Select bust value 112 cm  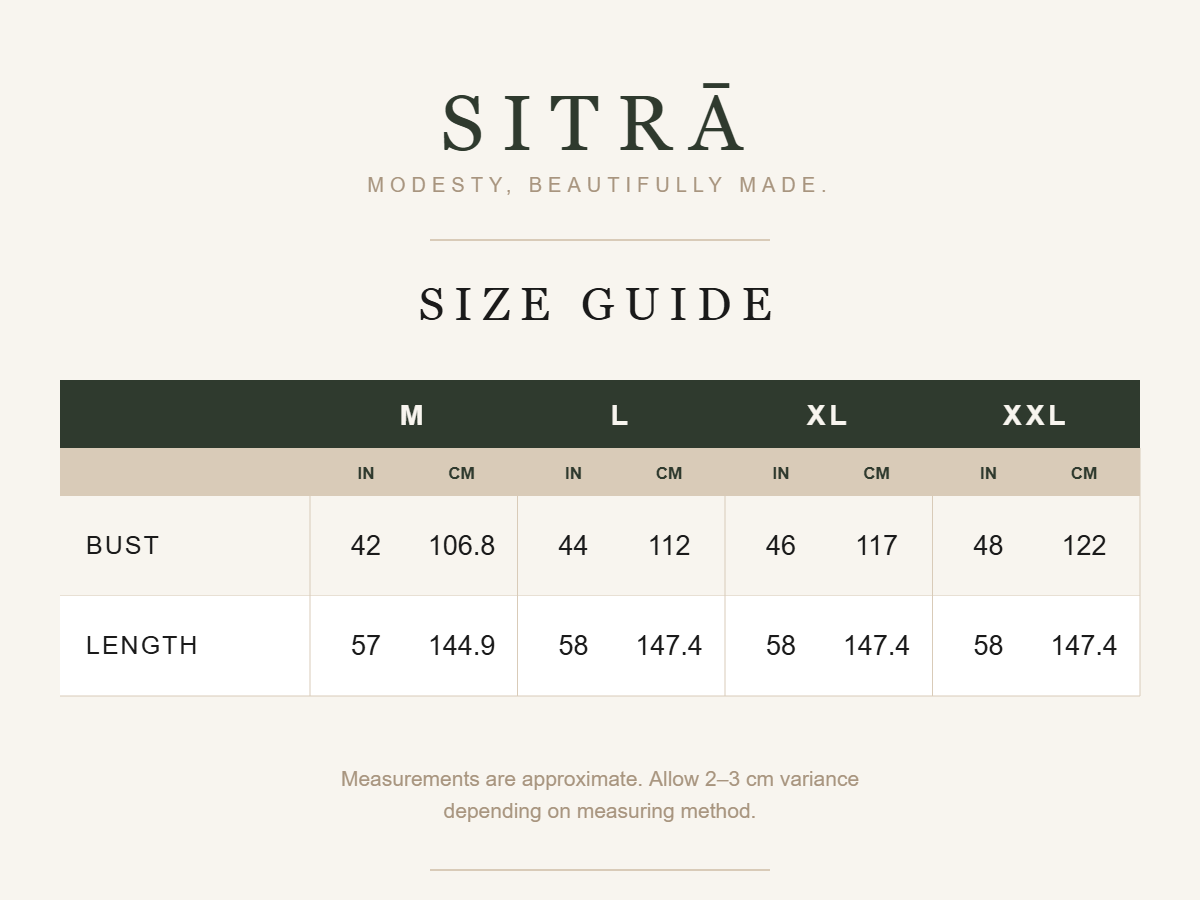point(669,545)
